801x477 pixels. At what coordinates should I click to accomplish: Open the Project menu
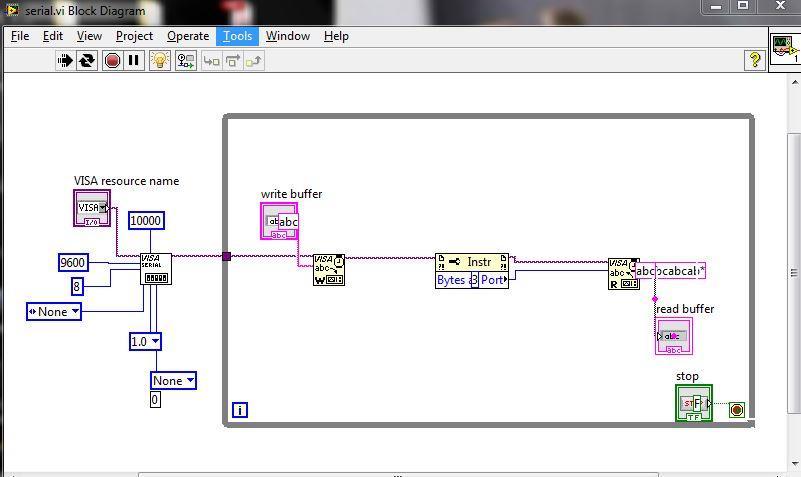coord(134,36)
